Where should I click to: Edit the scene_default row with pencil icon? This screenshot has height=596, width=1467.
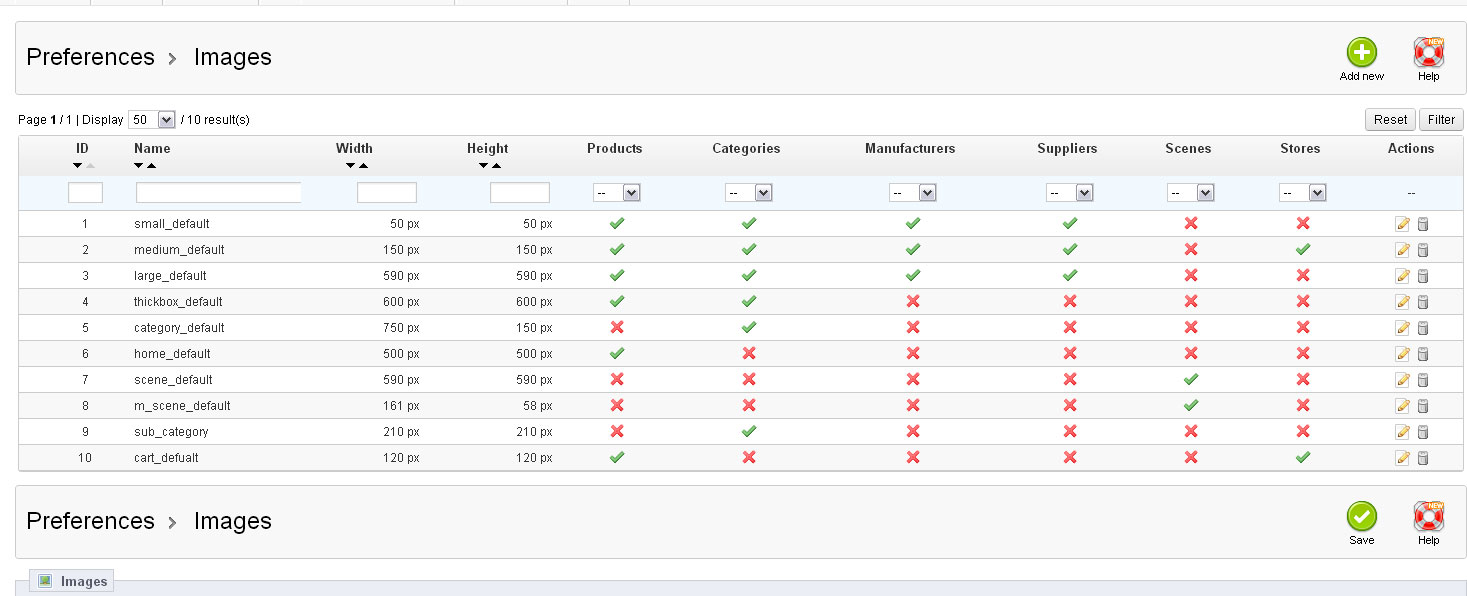pos(1402,380)
